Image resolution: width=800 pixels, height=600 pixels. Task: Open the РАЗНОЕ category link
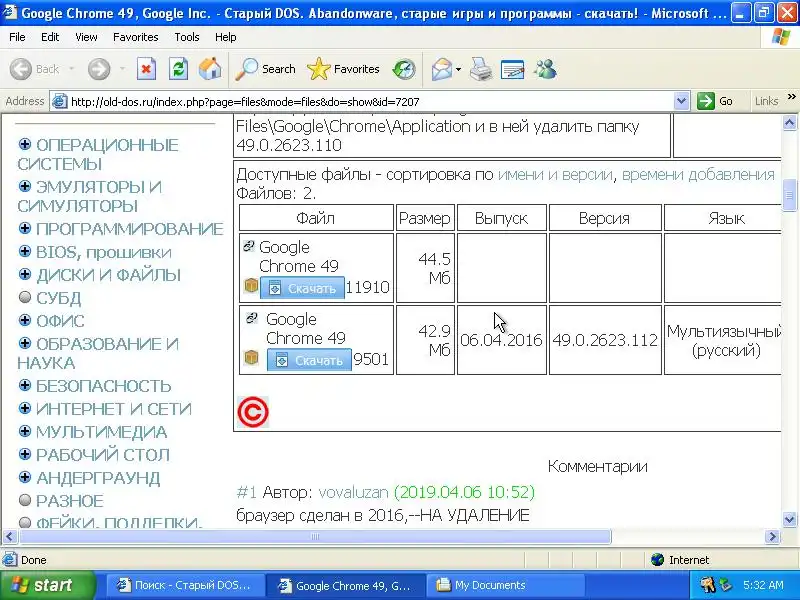tap(70, 501)
